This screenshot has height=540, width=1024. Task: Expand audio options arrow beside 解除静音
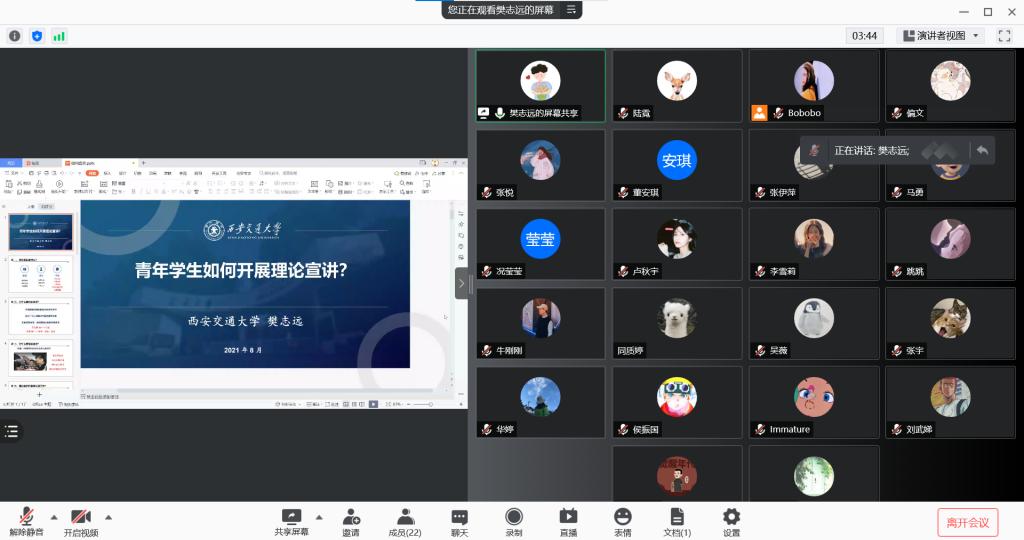tap(54, 517)
